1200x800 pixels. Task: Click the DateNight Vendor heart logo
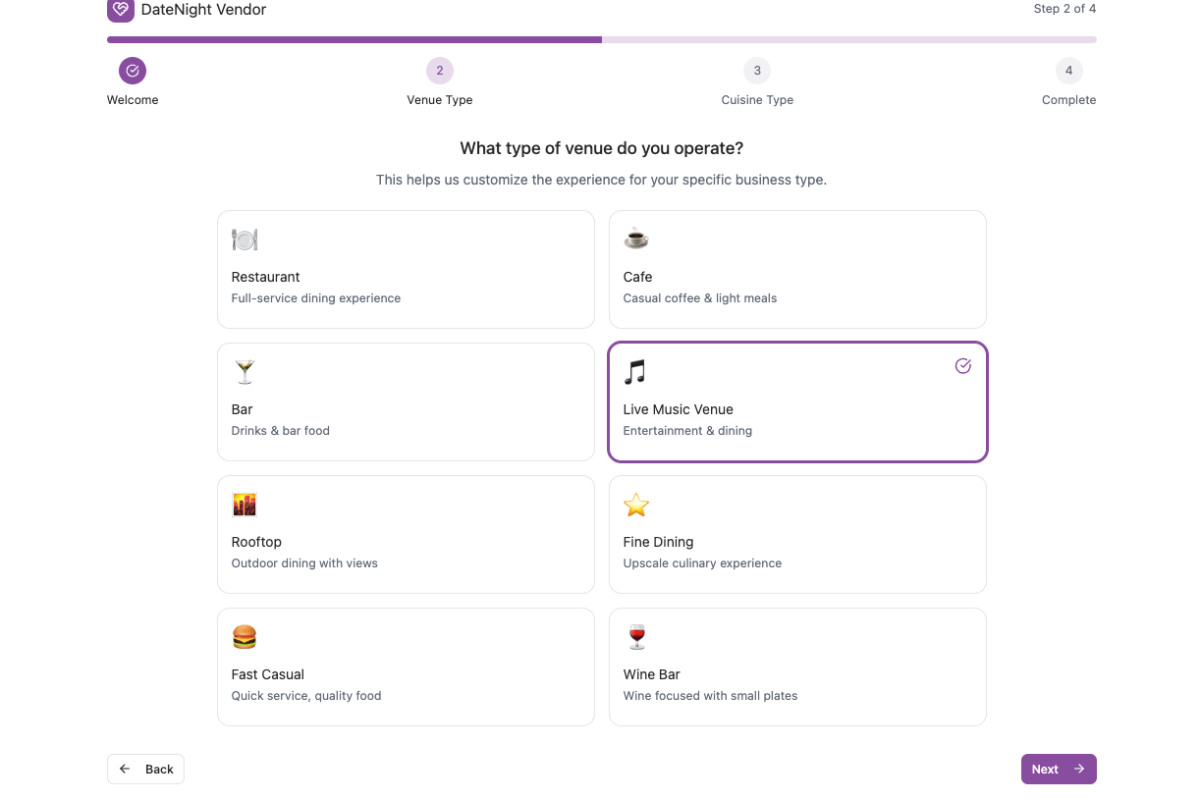click(120, 10)
